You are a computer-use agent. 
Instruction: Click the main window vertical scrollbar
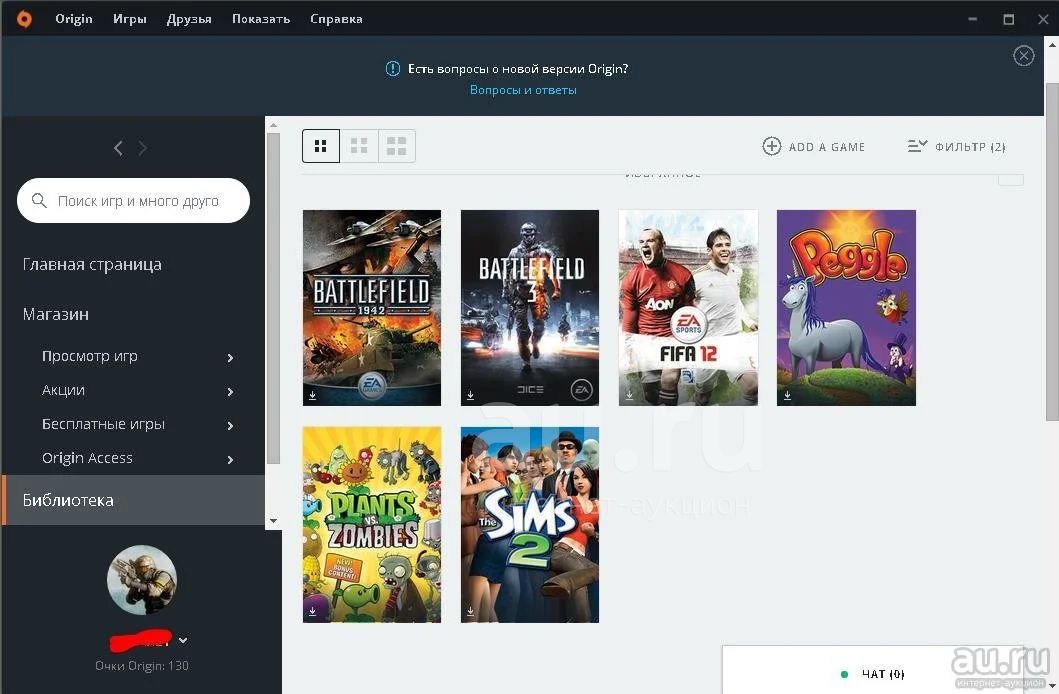click(1052, 251)
